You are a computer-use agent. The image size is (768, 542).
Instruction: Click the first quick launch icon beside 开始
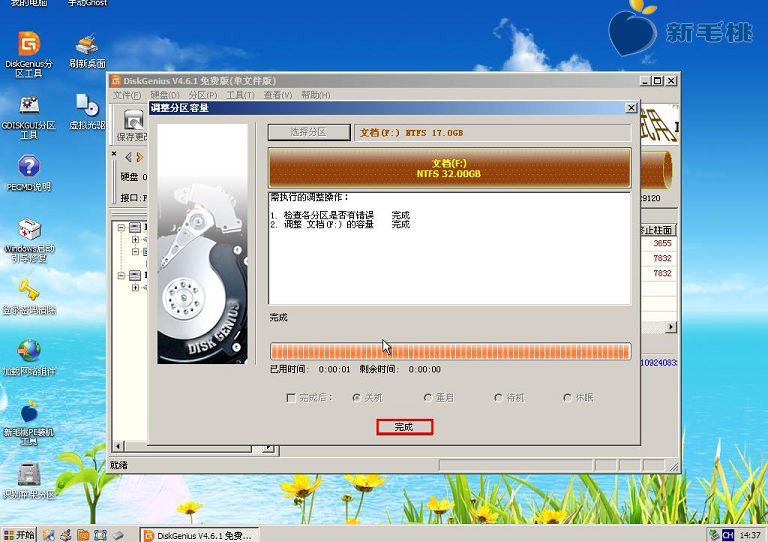coord(48,535)
